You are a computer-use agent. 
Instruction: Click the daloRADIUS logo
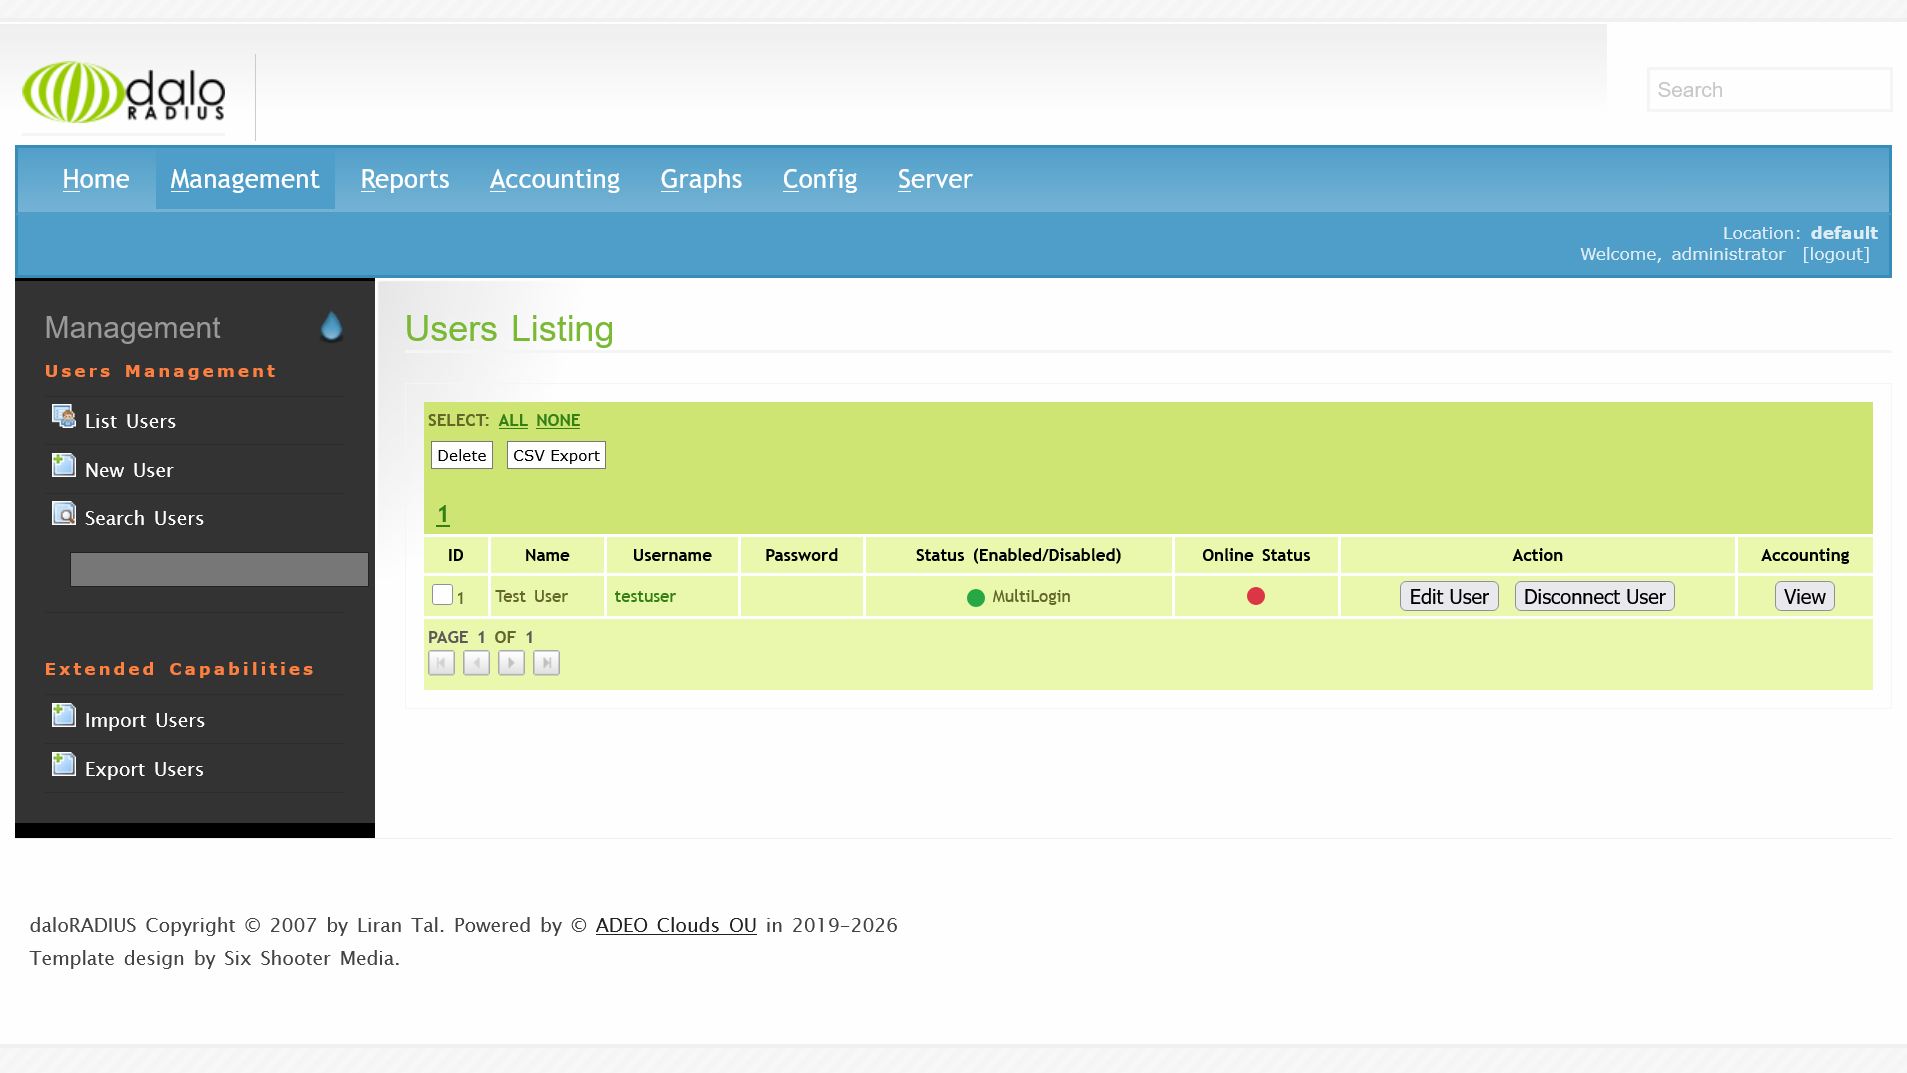(124, 93)
